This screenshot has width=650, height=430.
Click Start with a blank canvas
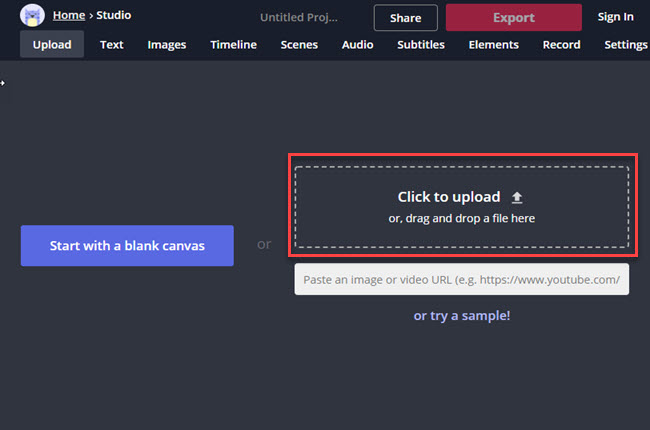(x=127, y=246)
